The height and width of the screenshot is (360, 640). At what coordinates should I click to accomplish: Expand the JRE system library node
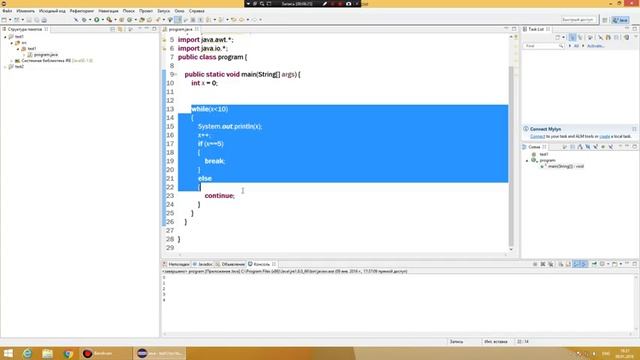pyautogui.click(x=12, y=61)
